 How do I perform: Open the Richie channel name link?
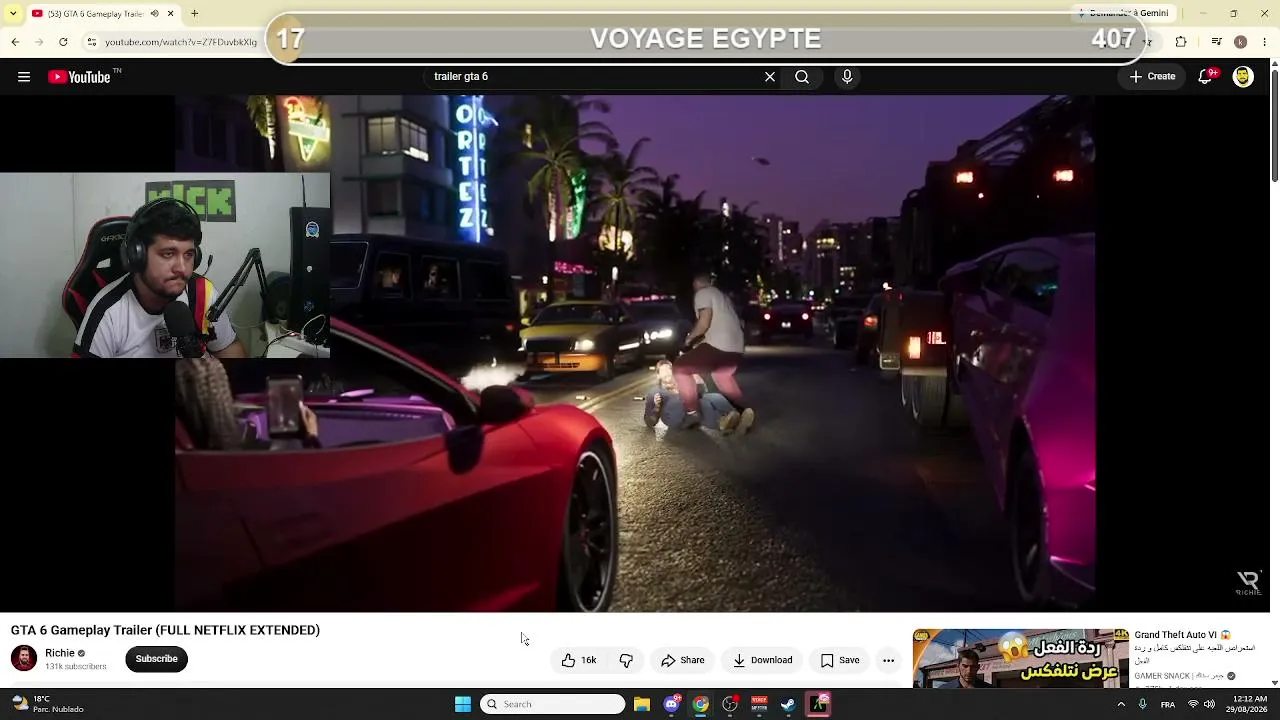pyautogui.click(x=60, y=653)
